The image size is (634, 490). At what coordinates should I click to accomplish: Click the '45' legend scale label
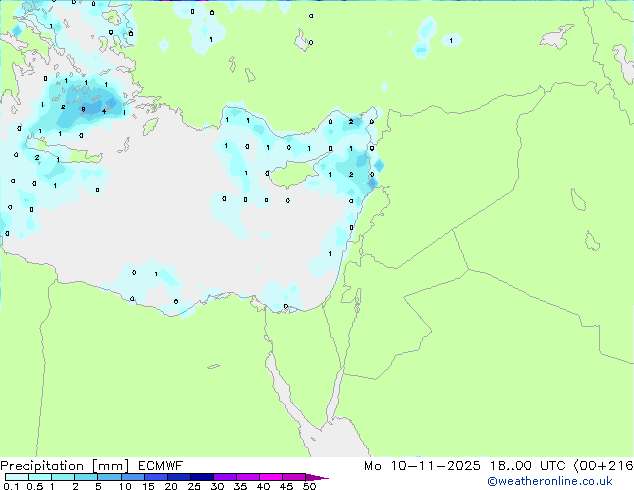pos(286,486)
